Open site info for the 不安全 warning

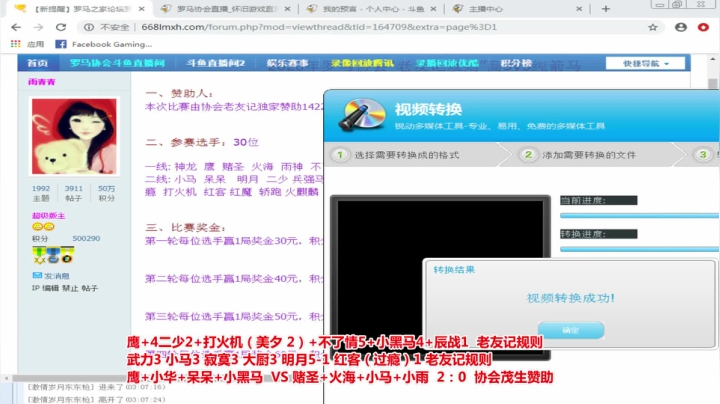107,27
